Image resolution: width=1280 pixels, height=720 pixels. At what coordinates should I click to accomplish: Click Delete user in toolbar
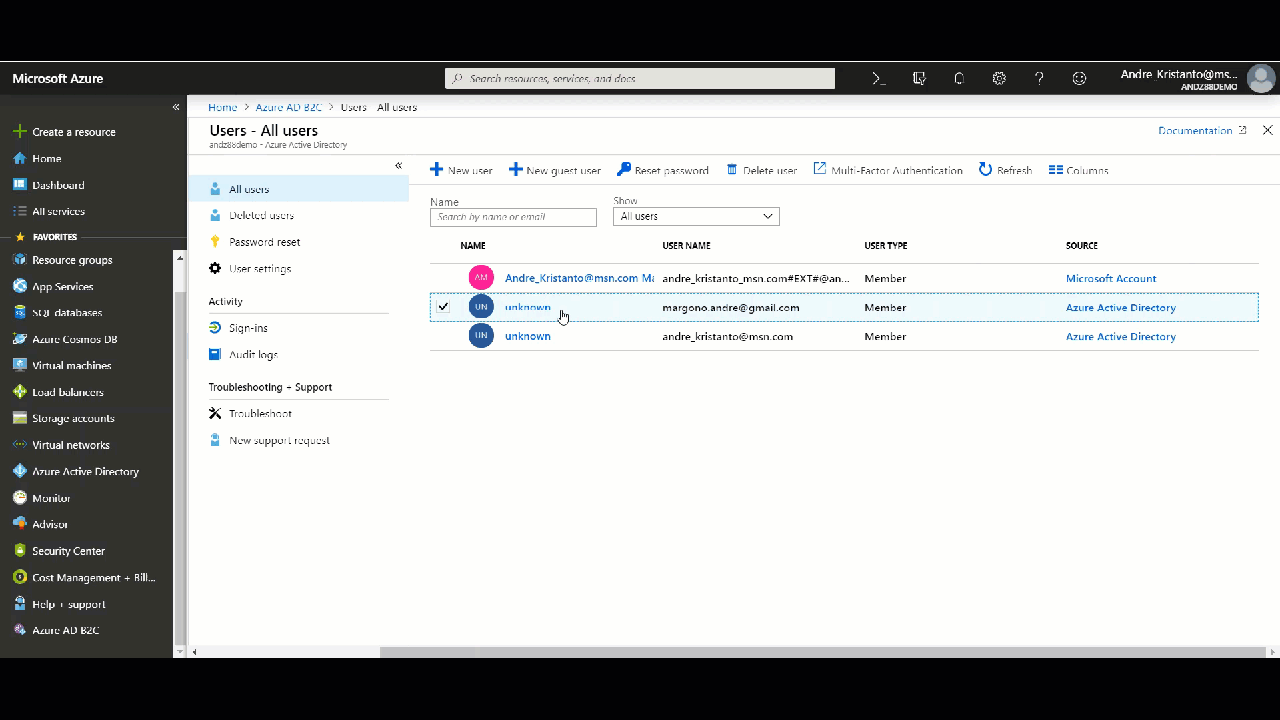click(761, 170)
